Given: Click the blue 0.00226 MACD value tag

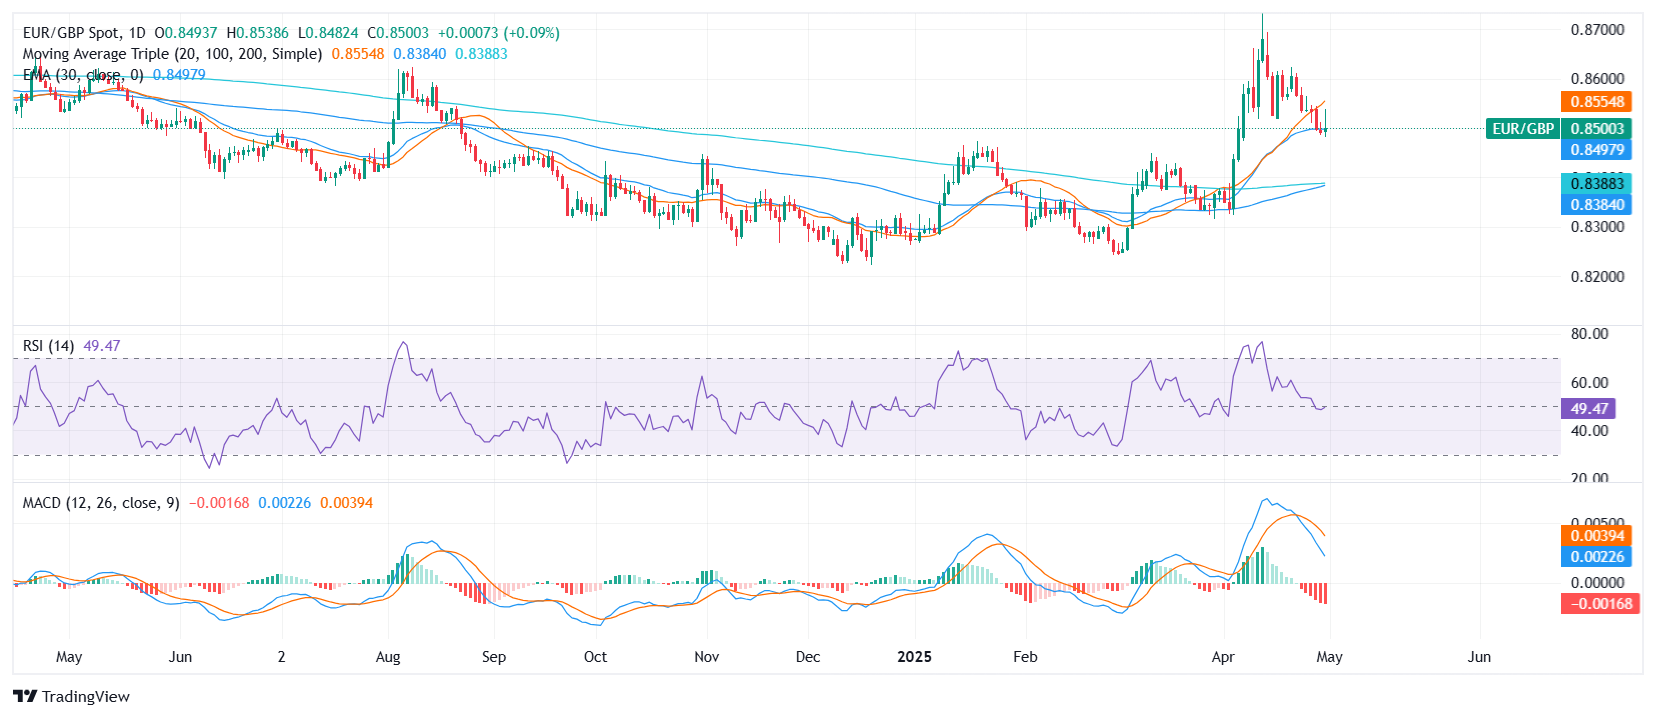Looking at the screenshot, I should 1596,557.
